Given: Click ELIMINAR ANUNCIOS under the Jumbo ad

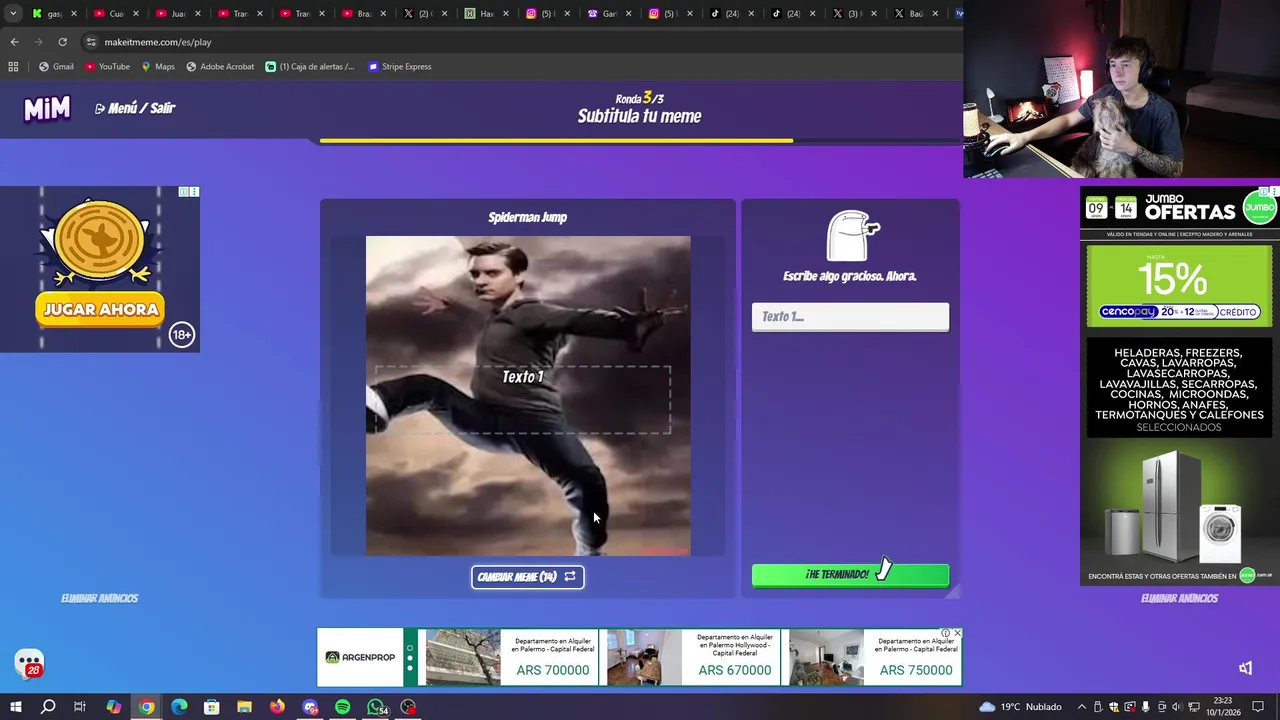Looking at the screenshot, I should coord(1179,598).
